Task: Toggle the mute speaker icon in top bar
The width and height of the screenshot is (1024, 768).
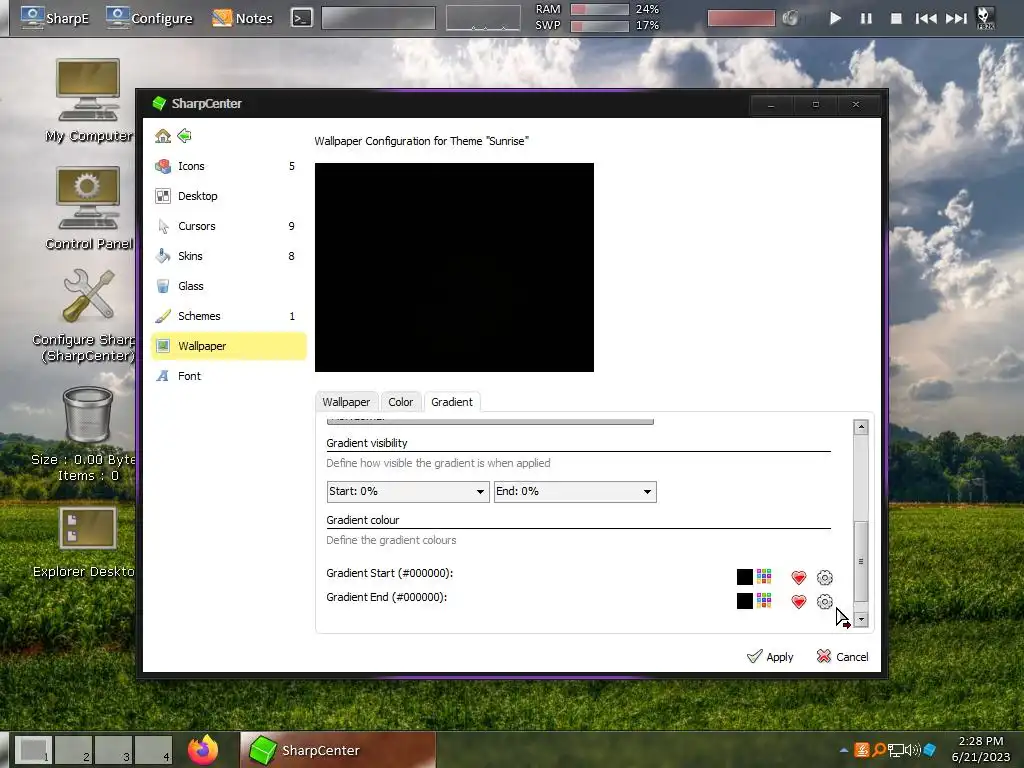Action: [790, 18]
